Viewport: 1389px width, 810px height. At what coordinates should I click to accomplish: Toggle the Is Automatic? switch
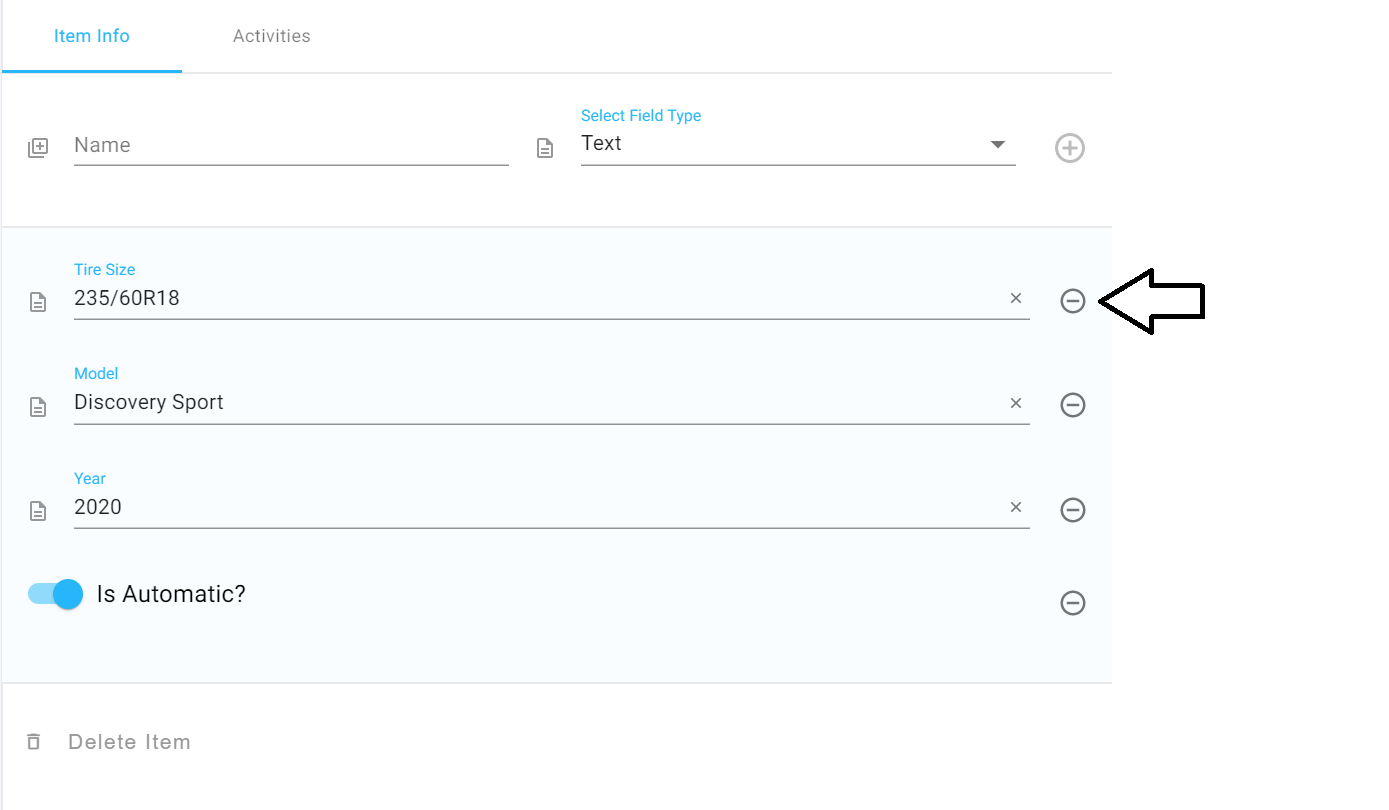[55, 594]
